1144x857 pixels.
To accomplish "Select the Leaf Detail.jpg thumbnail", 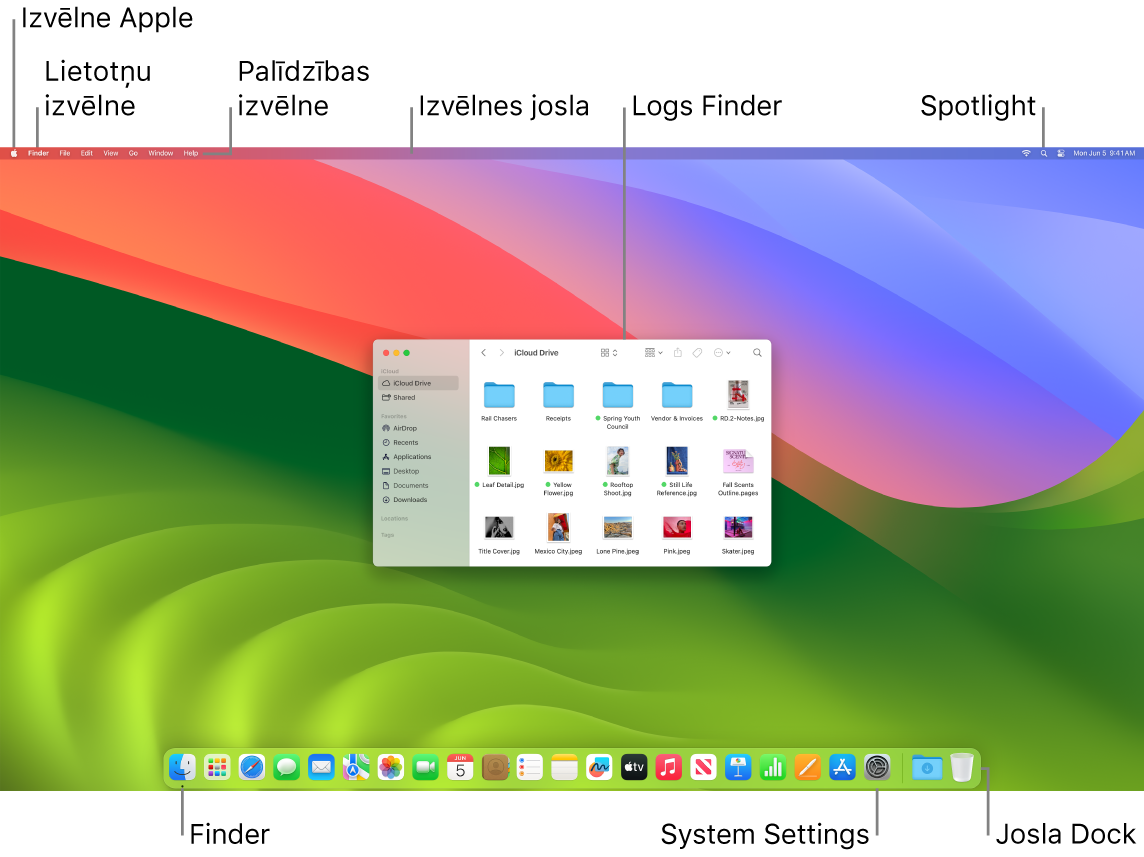I will click(498, 460).
